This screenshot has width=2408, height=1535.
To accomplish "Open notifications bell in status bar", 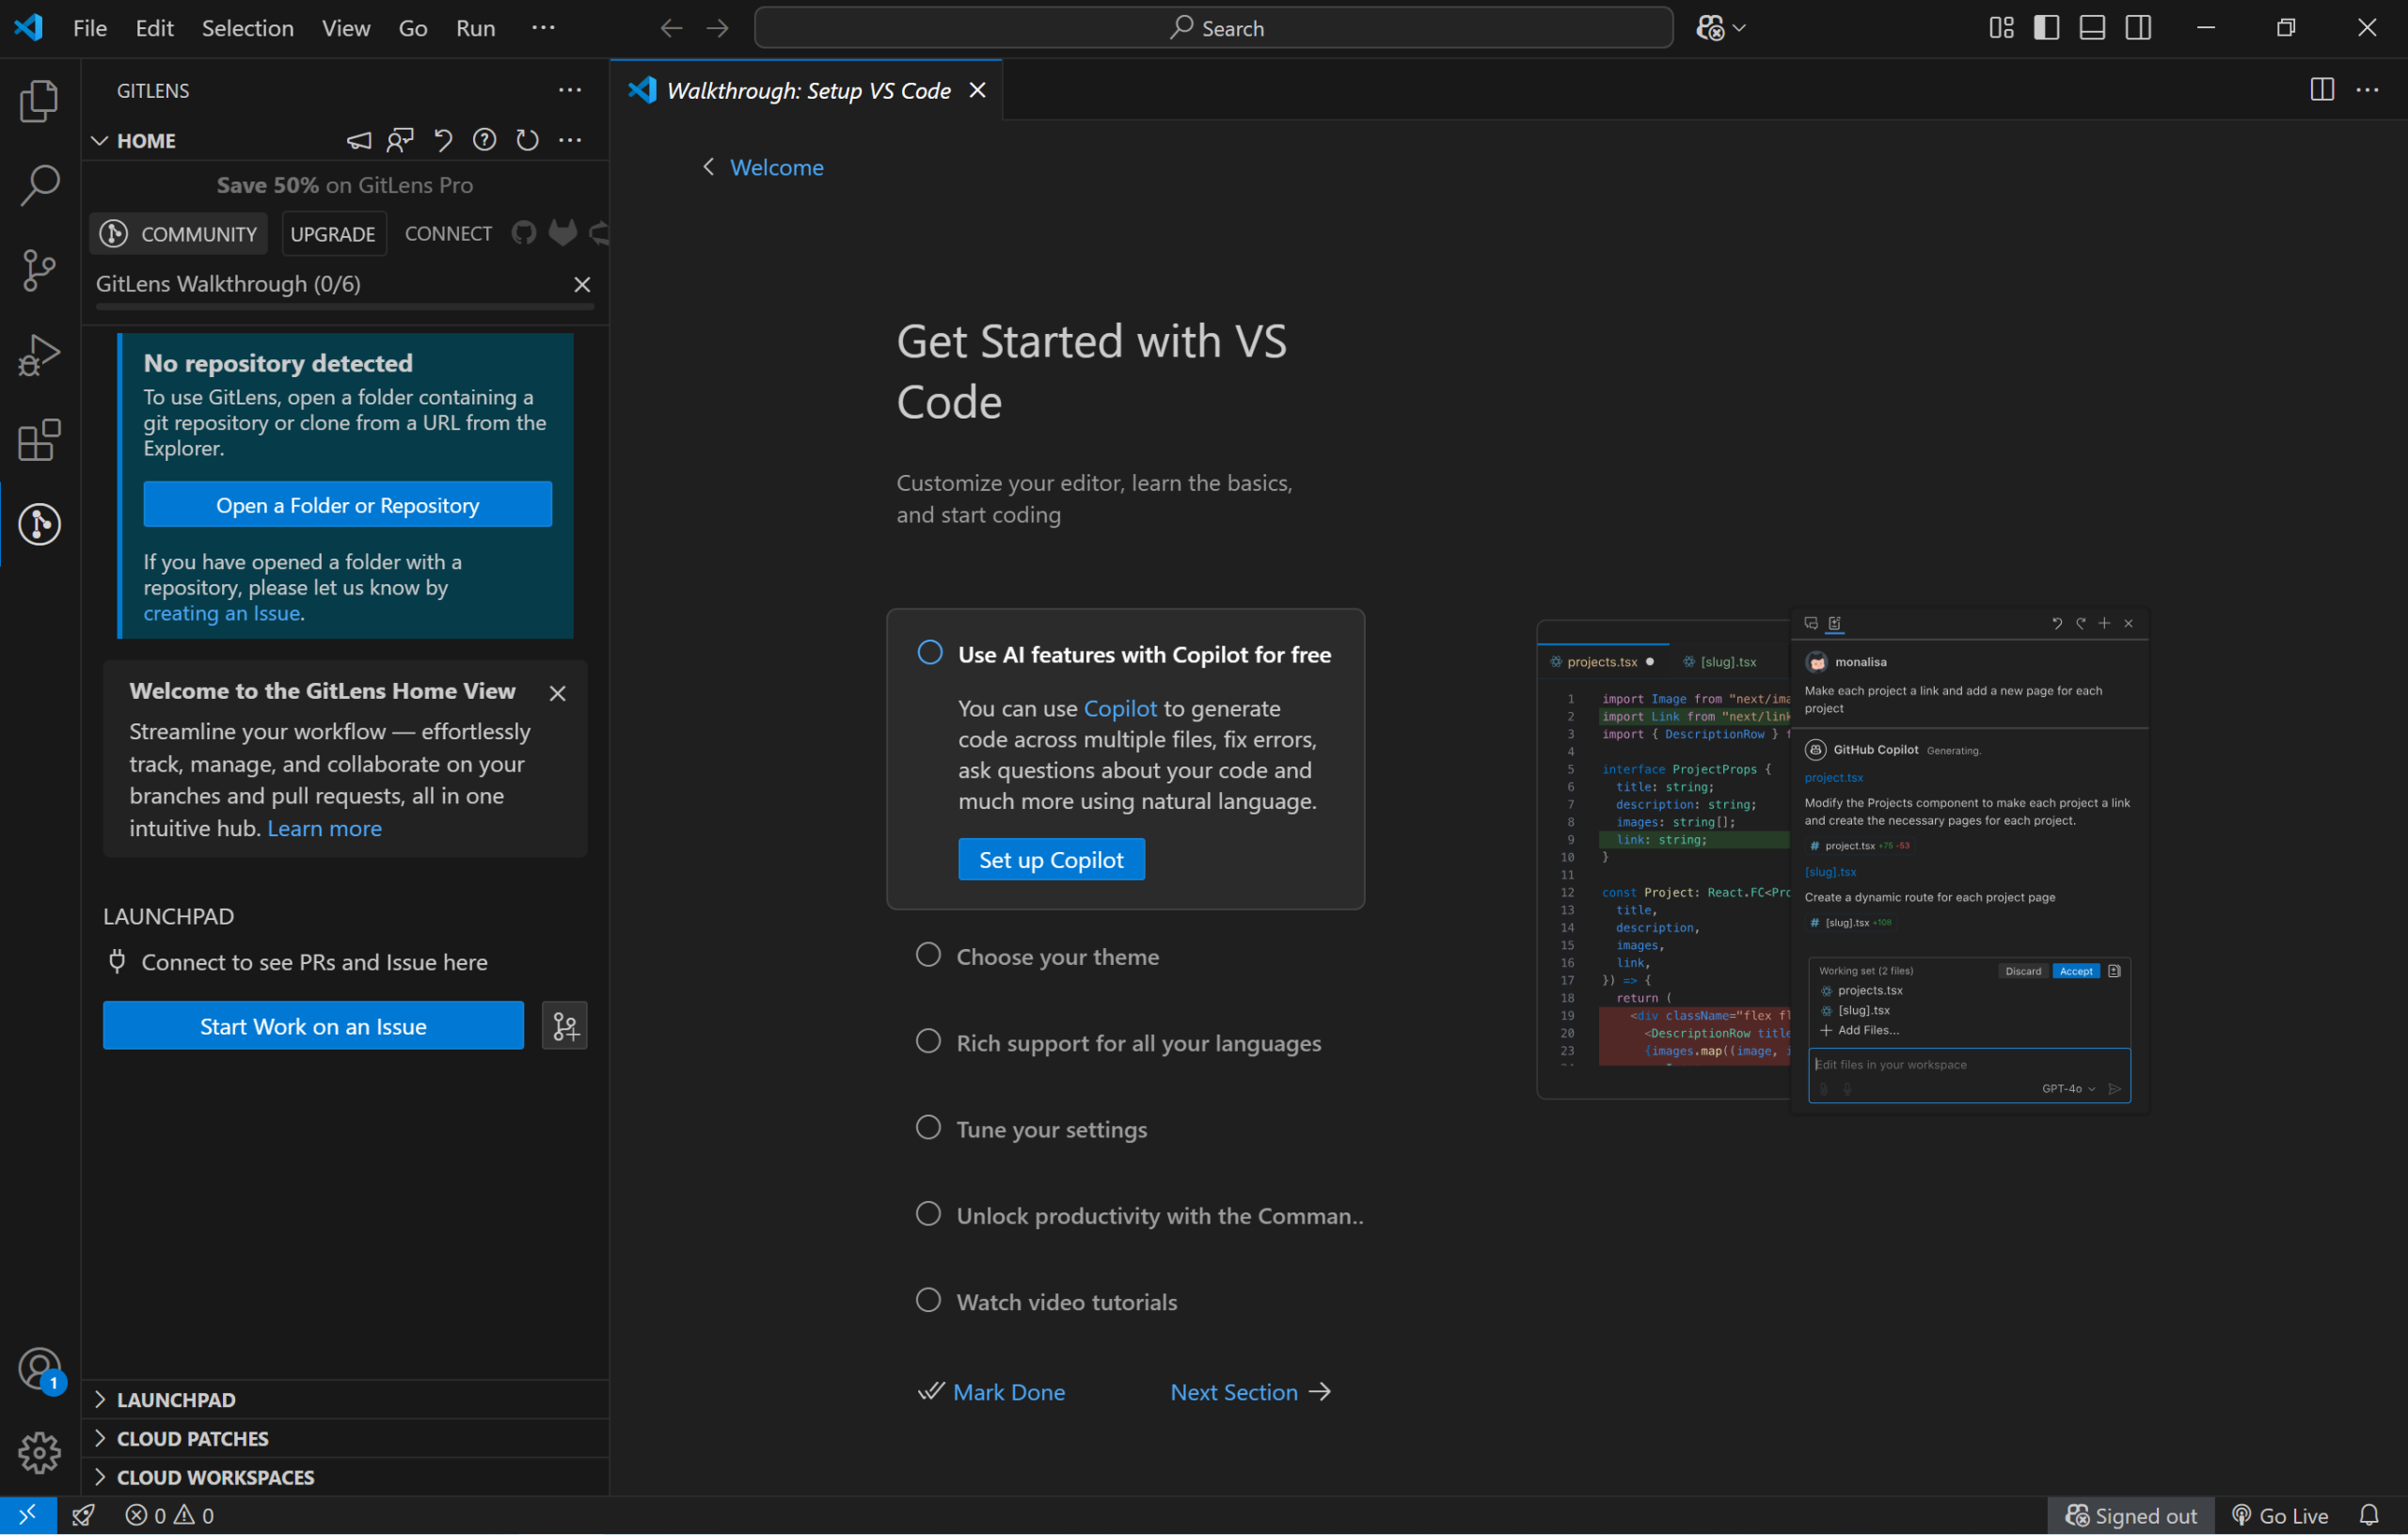I will 2369,1515.
